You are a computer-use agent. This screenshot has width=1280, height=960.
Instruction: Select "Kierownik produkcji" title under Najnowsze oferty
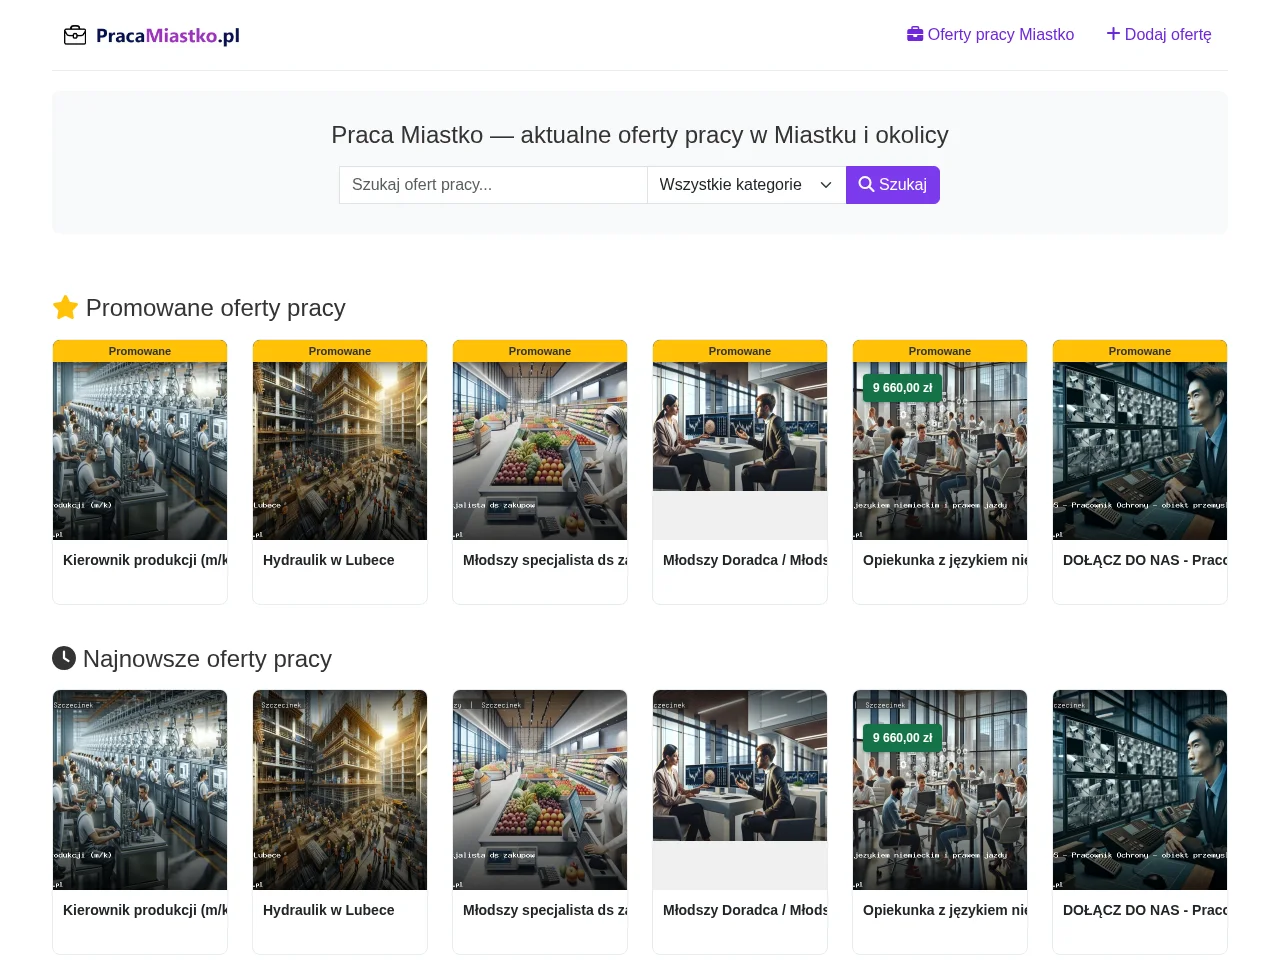tap(145, 910)
